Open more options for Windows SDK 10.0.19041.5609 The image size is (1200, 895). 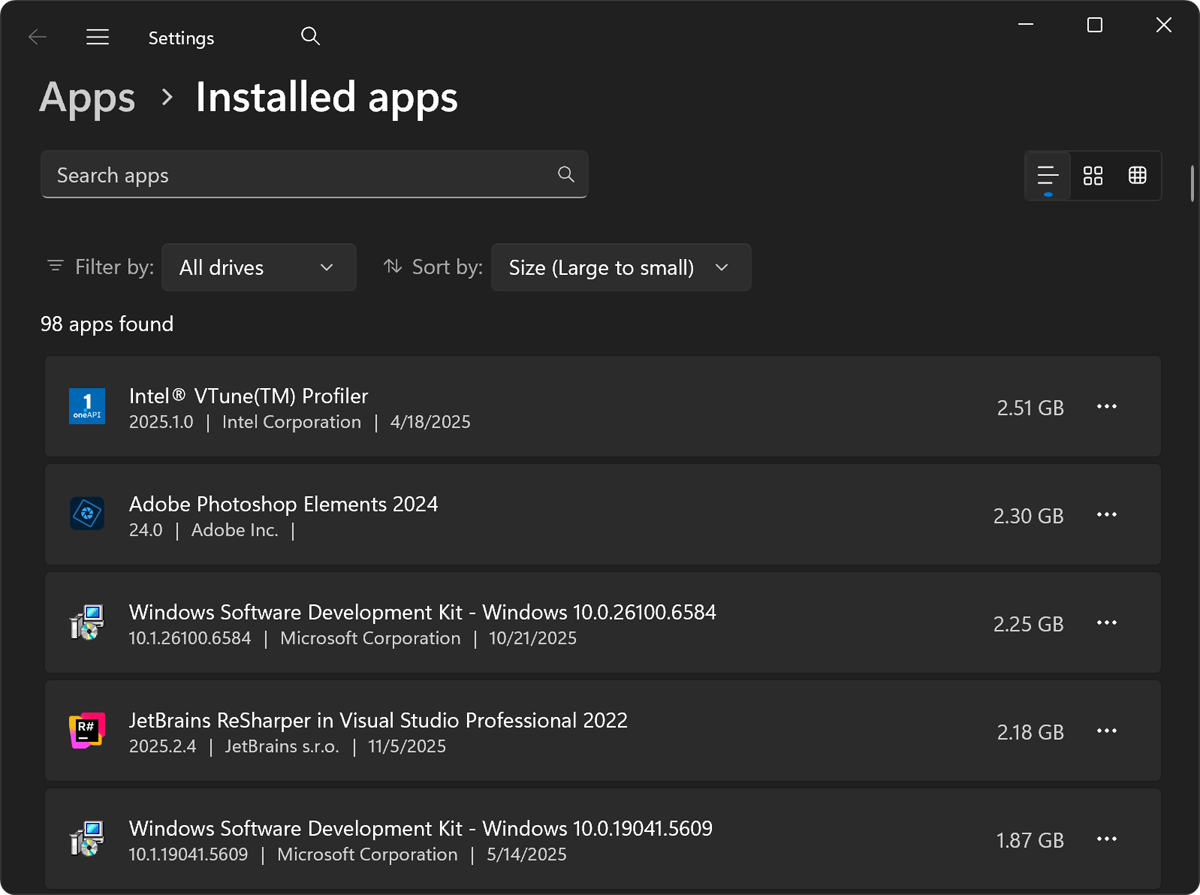click(1106, 839)
